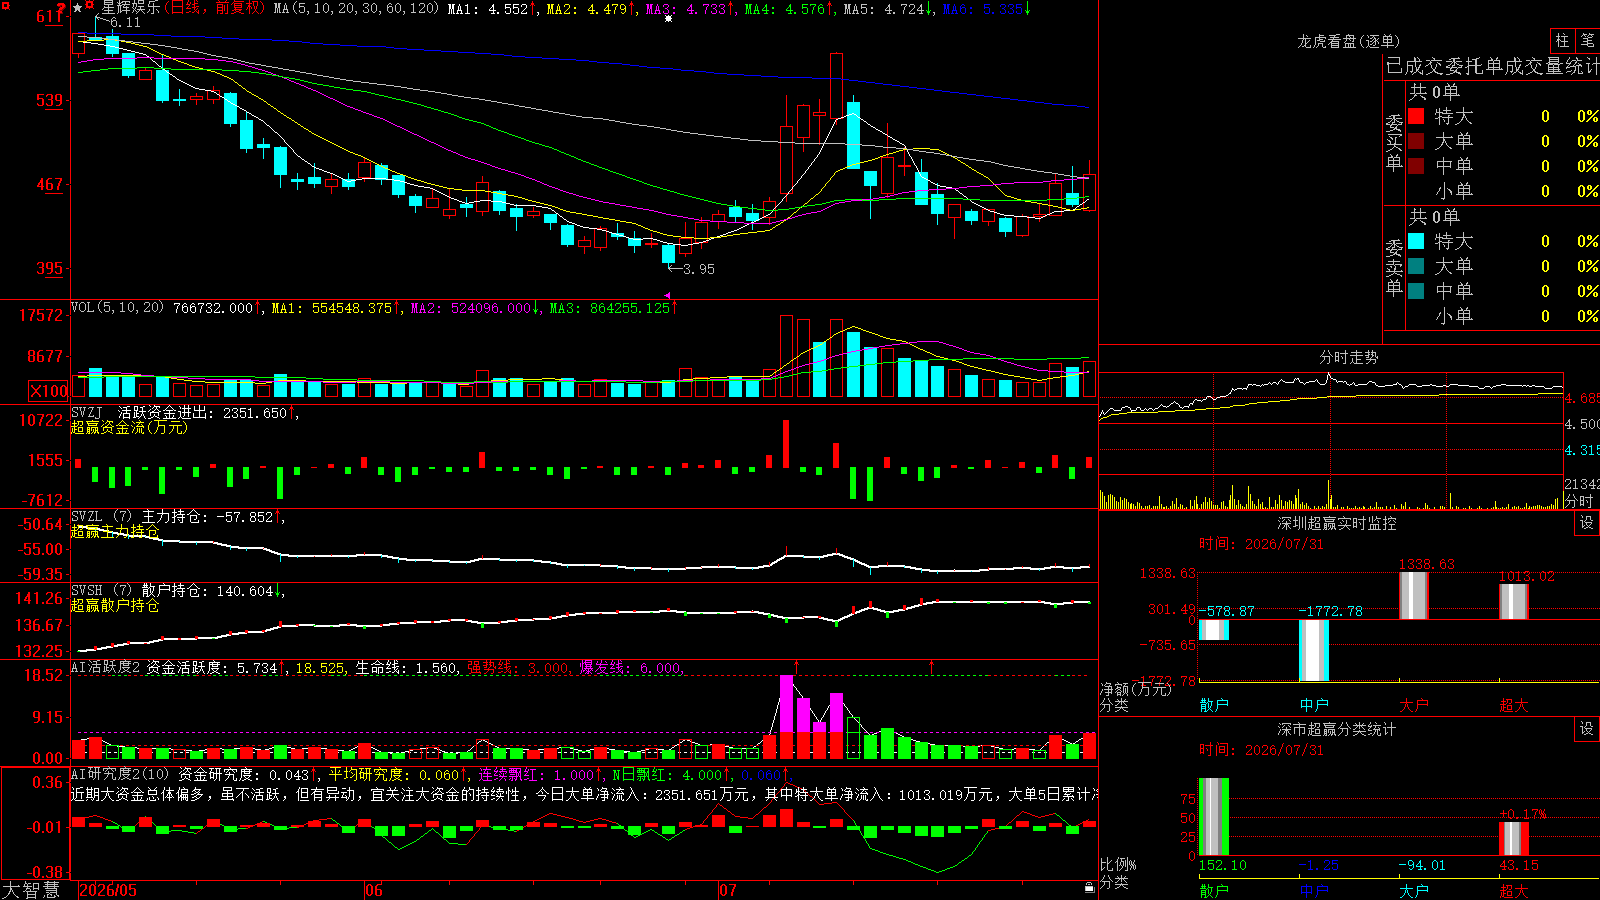
Task: Click the dark red 大单 buy-order swatch
Action: pos(1416,141)
